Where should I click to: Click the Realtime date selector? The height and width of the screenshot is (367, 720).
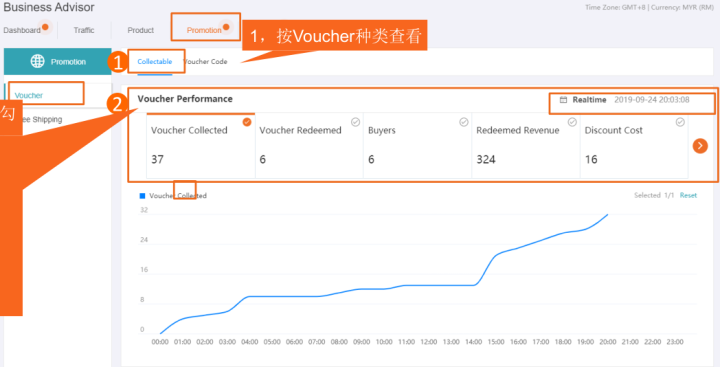pos(624,100)
